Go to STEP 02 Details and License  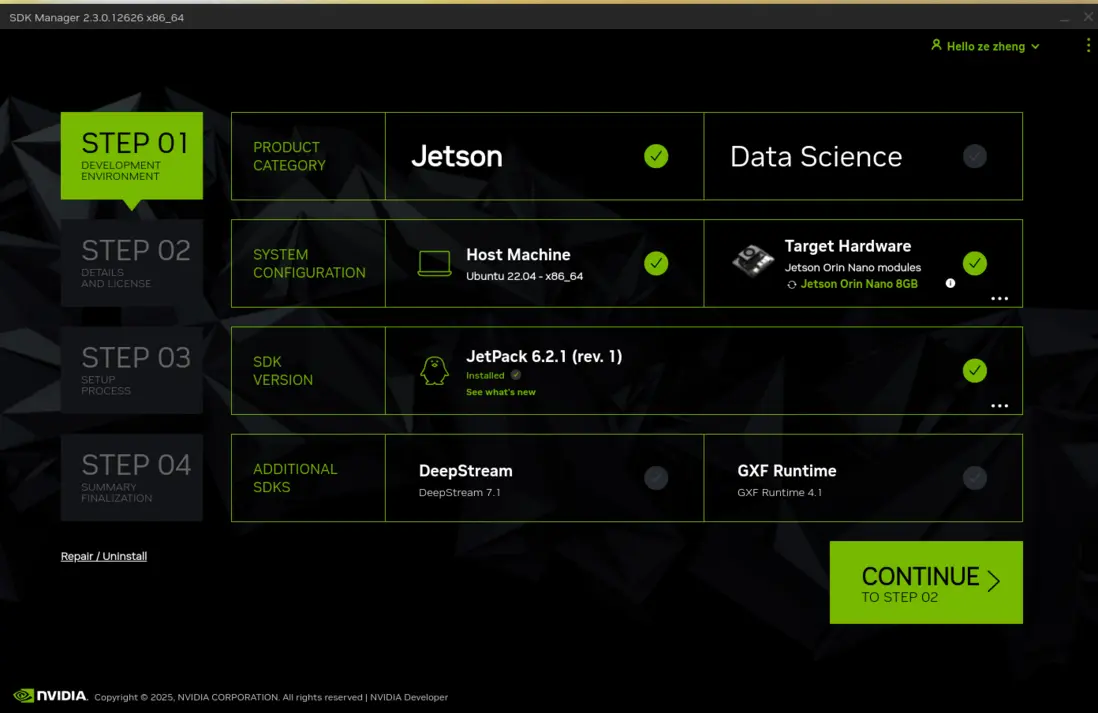click(x=132, y=263)
